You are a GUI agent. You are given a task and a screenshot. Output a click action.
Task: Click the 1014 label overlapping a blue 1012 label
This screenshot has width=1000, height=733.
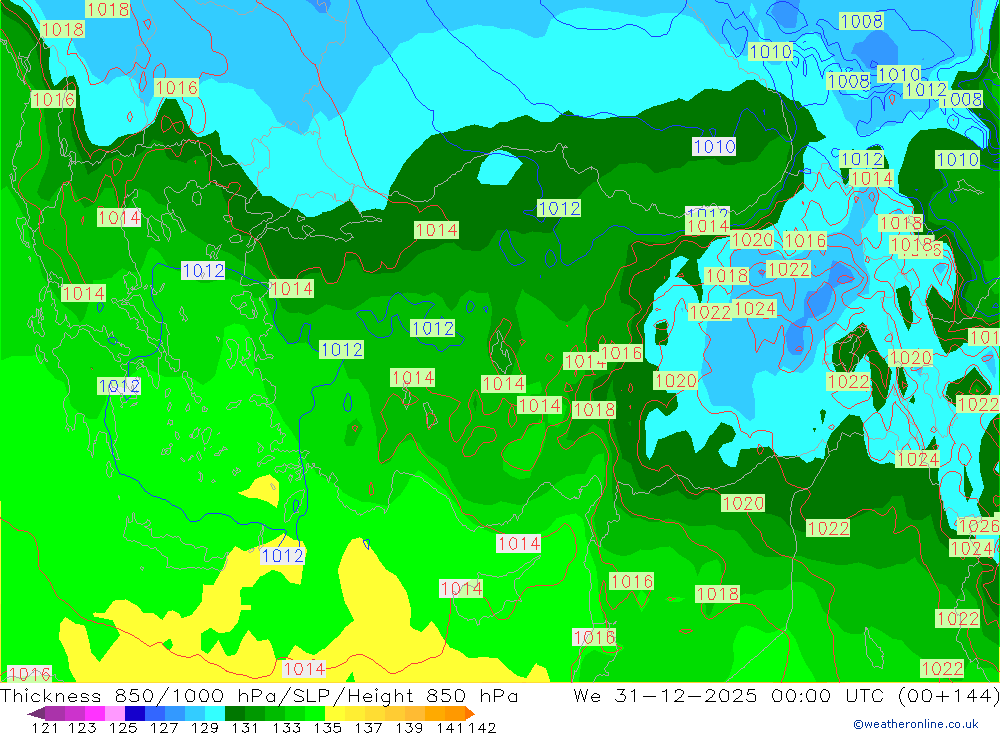click(708, 226)
